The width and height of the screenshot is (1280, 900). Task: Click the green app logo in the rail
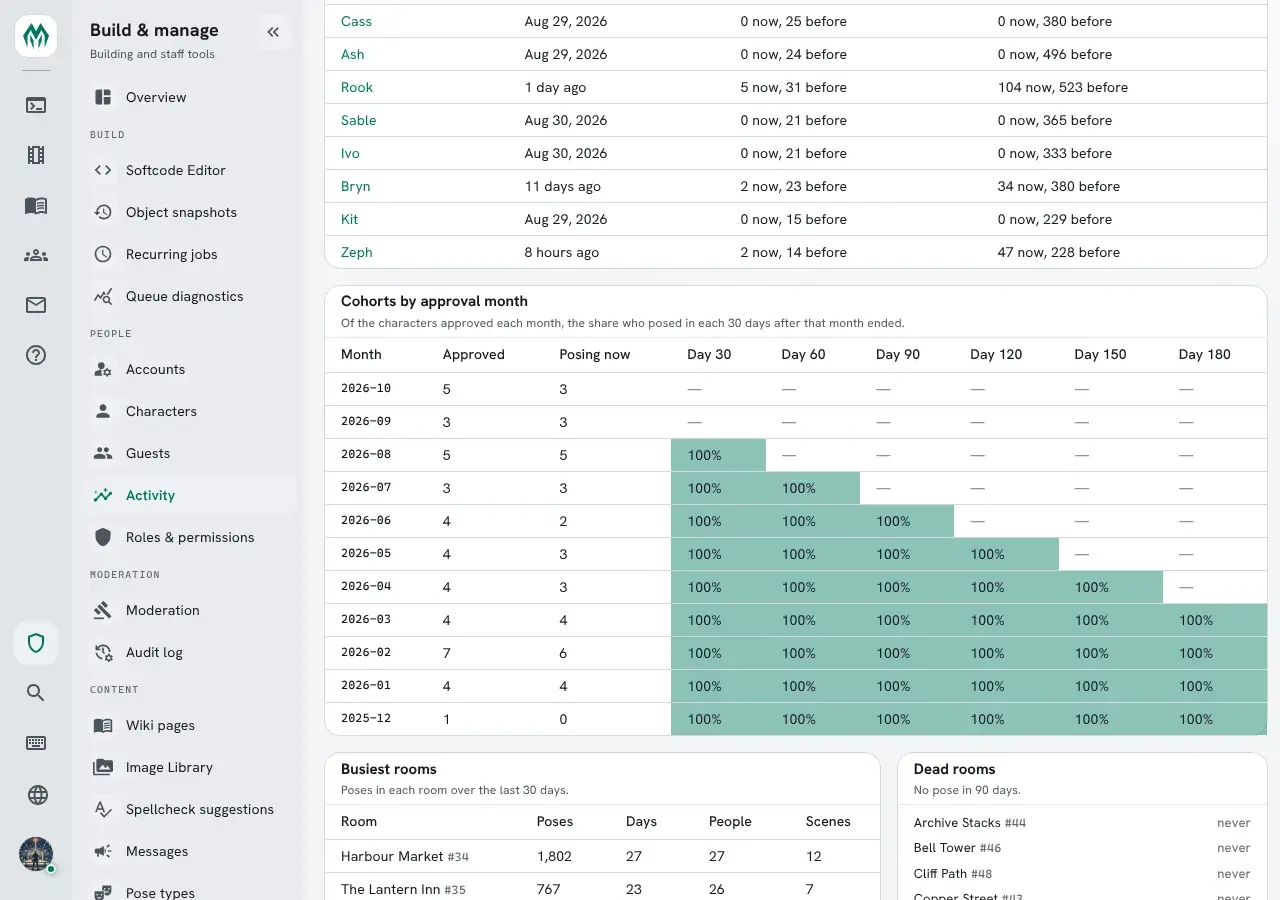coord(36,36)
